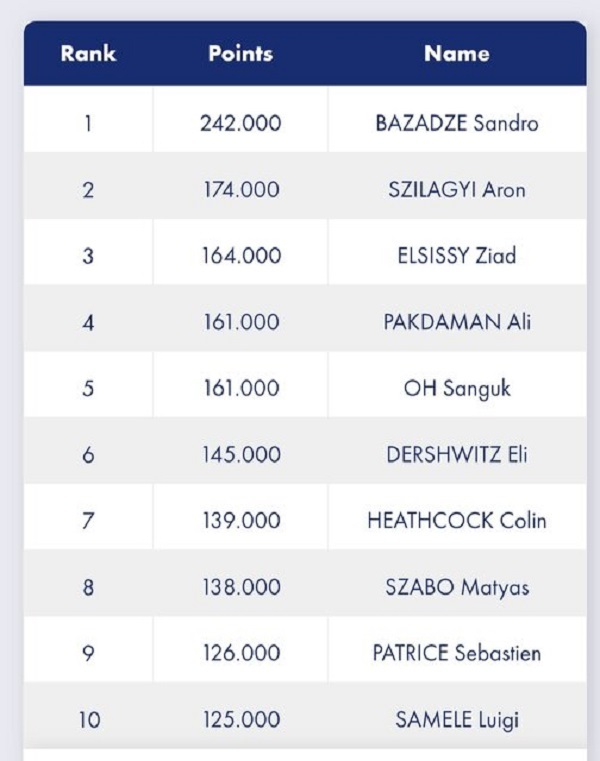Click the Rank column header
This screenshot has height=761, width=600.
(88, 54)
